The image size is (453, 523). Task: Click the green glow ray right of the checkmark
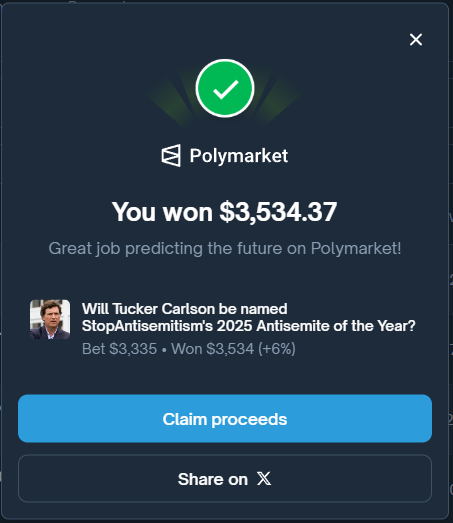pos(279,102)
